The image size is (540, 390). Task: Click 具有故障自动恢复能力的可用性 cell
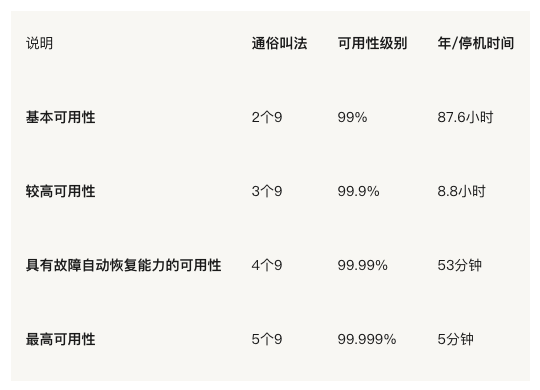124,265
